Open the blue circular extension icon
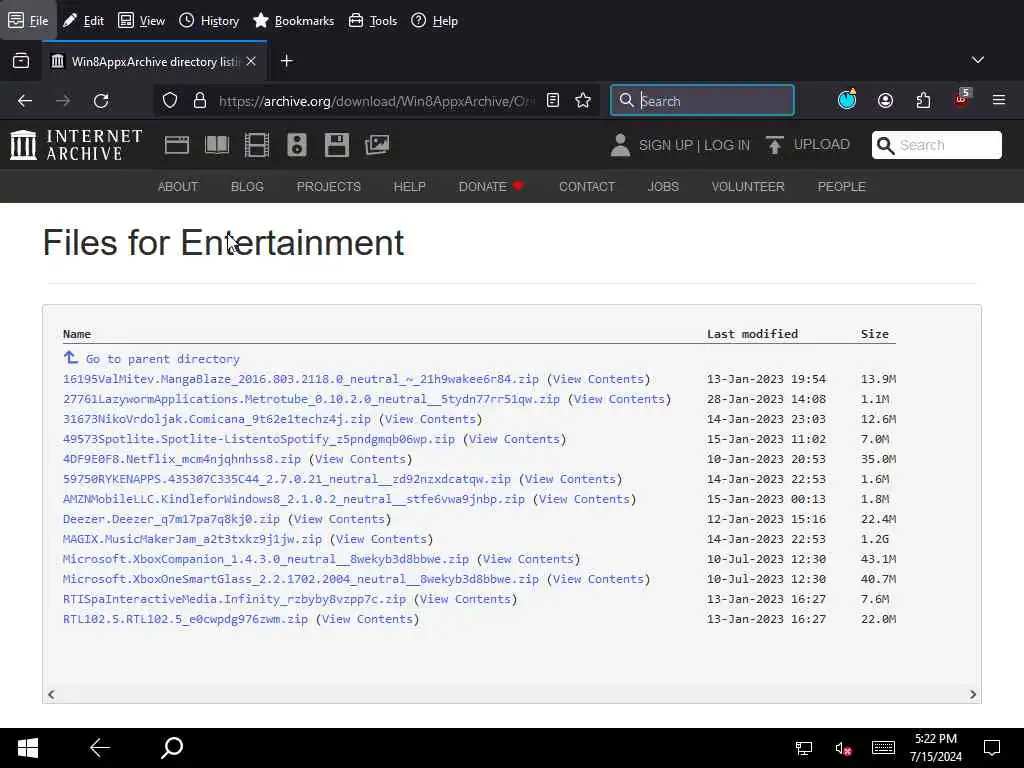 coord(847,99)
